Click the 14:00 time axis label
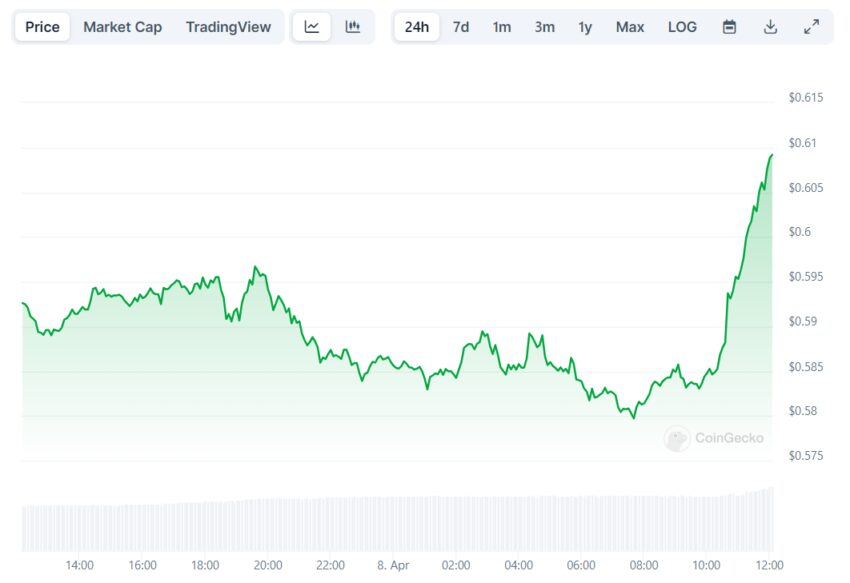Screen dimensions: 850x583 80,565
